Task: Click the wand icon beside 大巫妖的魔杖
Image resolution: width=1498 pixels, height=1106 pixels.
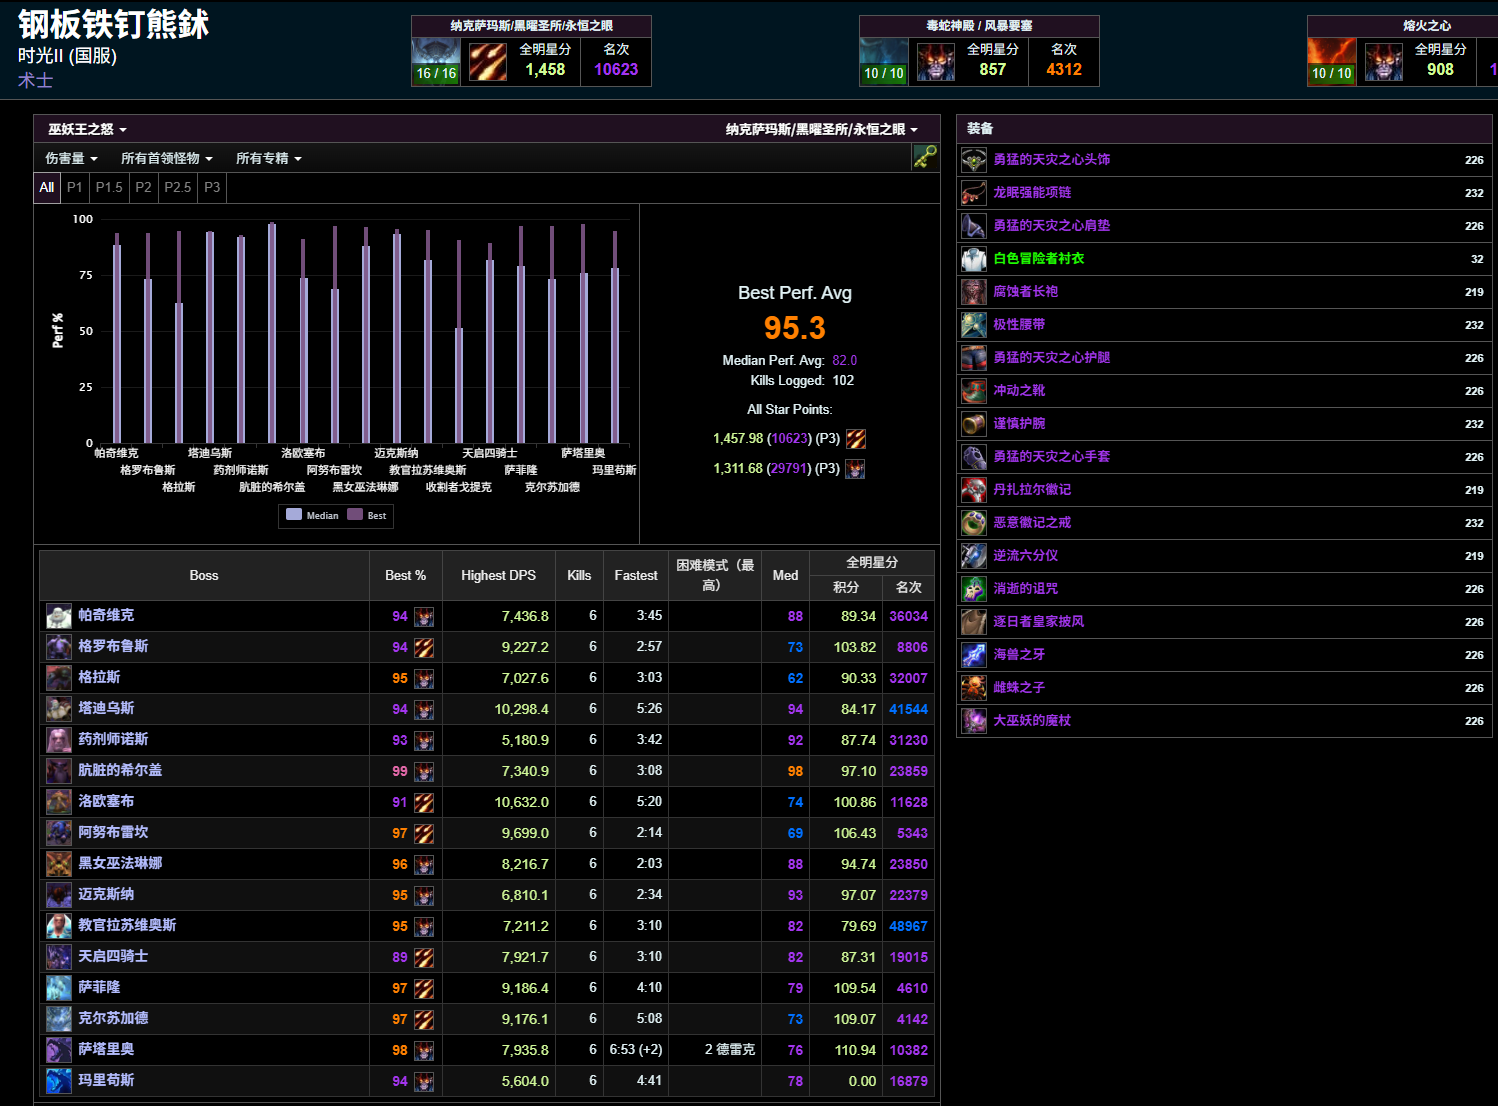Action: click(x=974, y=721)
